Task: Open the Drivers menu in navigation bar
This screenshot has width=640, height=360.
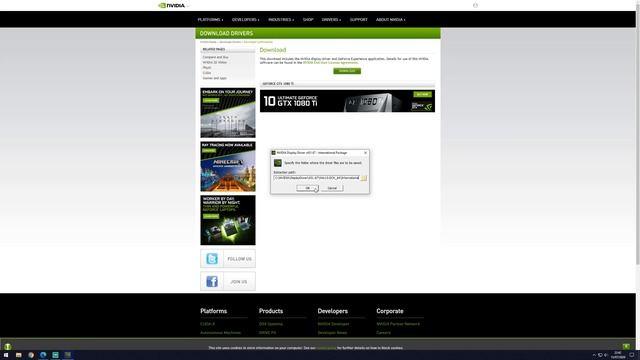Action: tap(331, 20)
